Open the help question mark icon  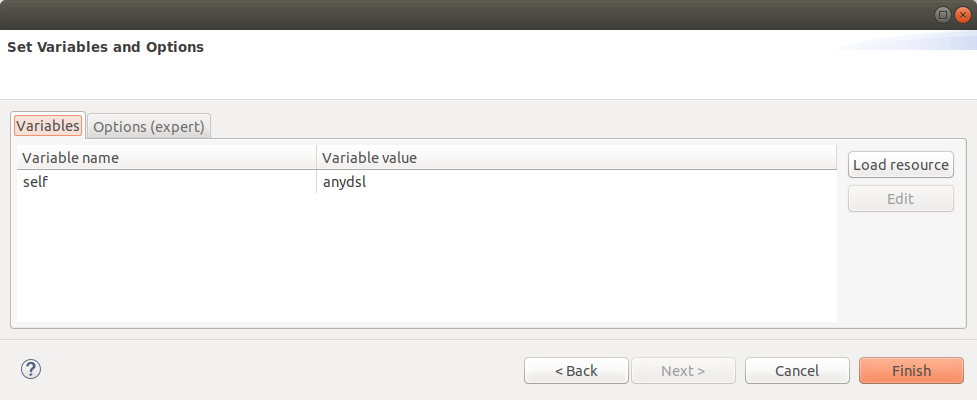click(30, 369)
